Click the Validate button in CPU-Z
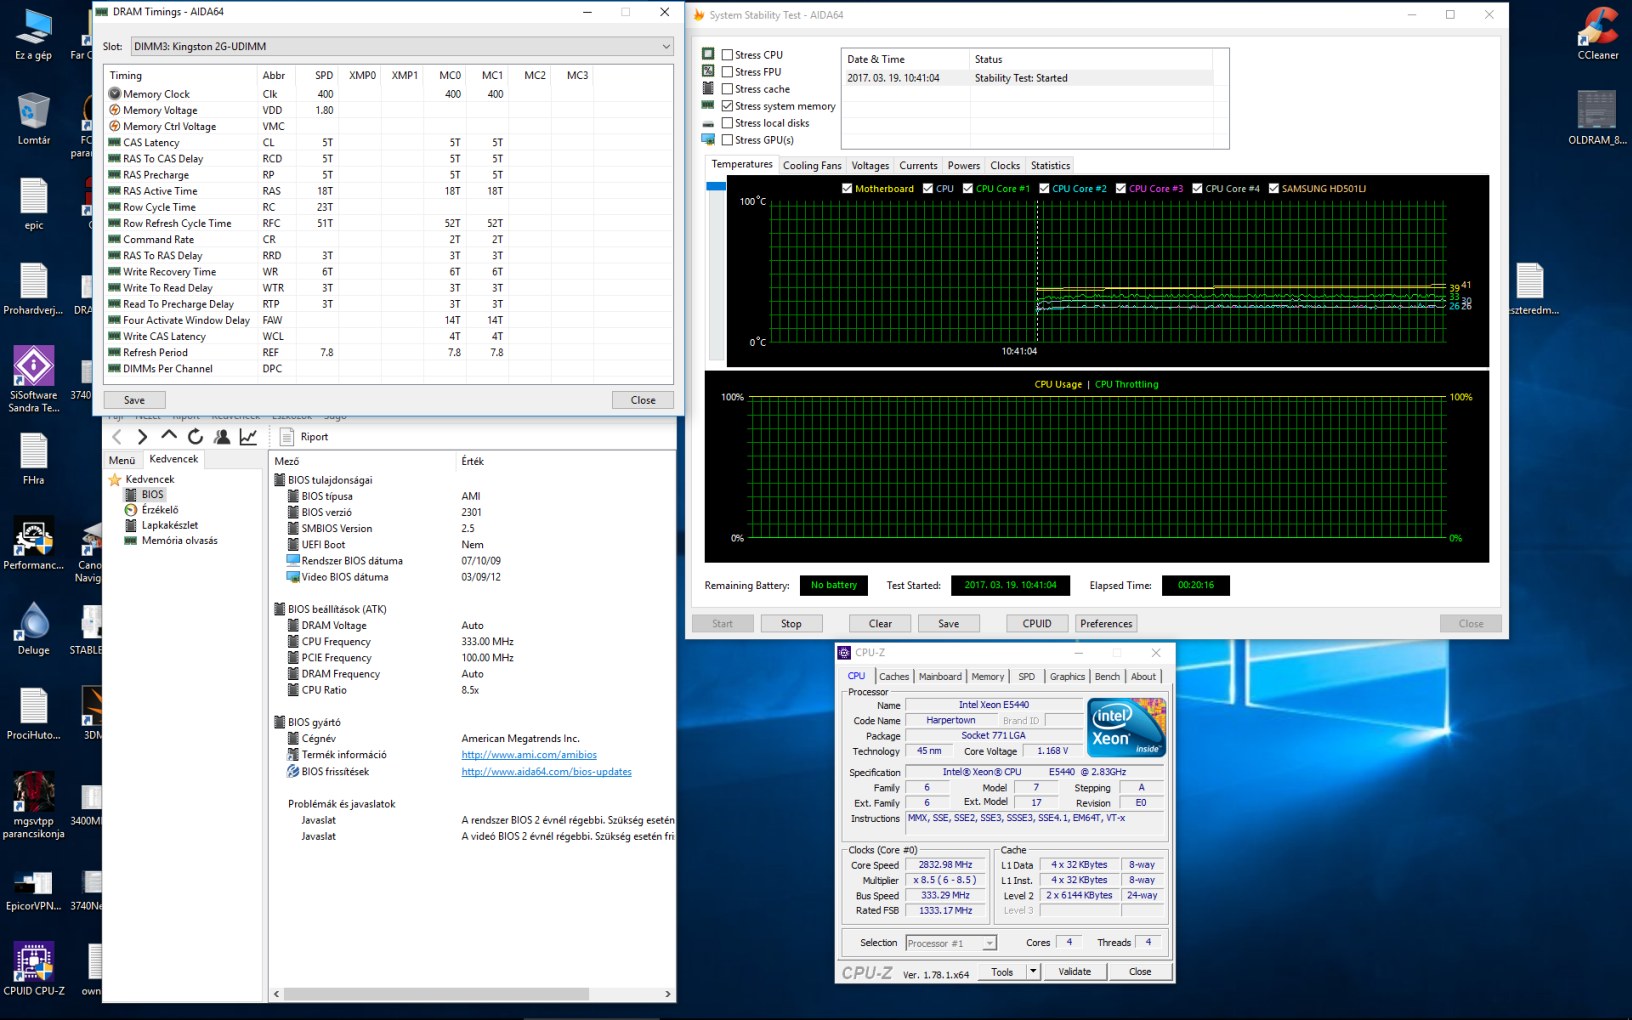This screenshot has height=1020, width=1632. point(1075,971)
